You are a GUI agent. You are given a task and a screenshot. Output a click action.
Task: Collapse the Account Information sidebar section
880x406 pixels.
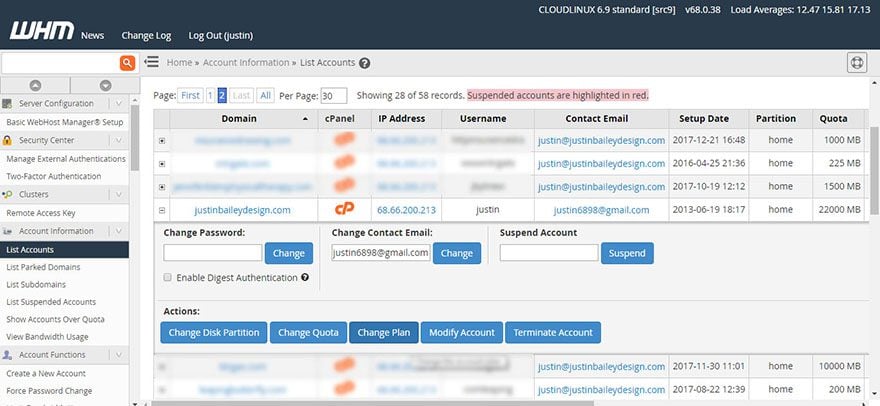coord(118,231)
